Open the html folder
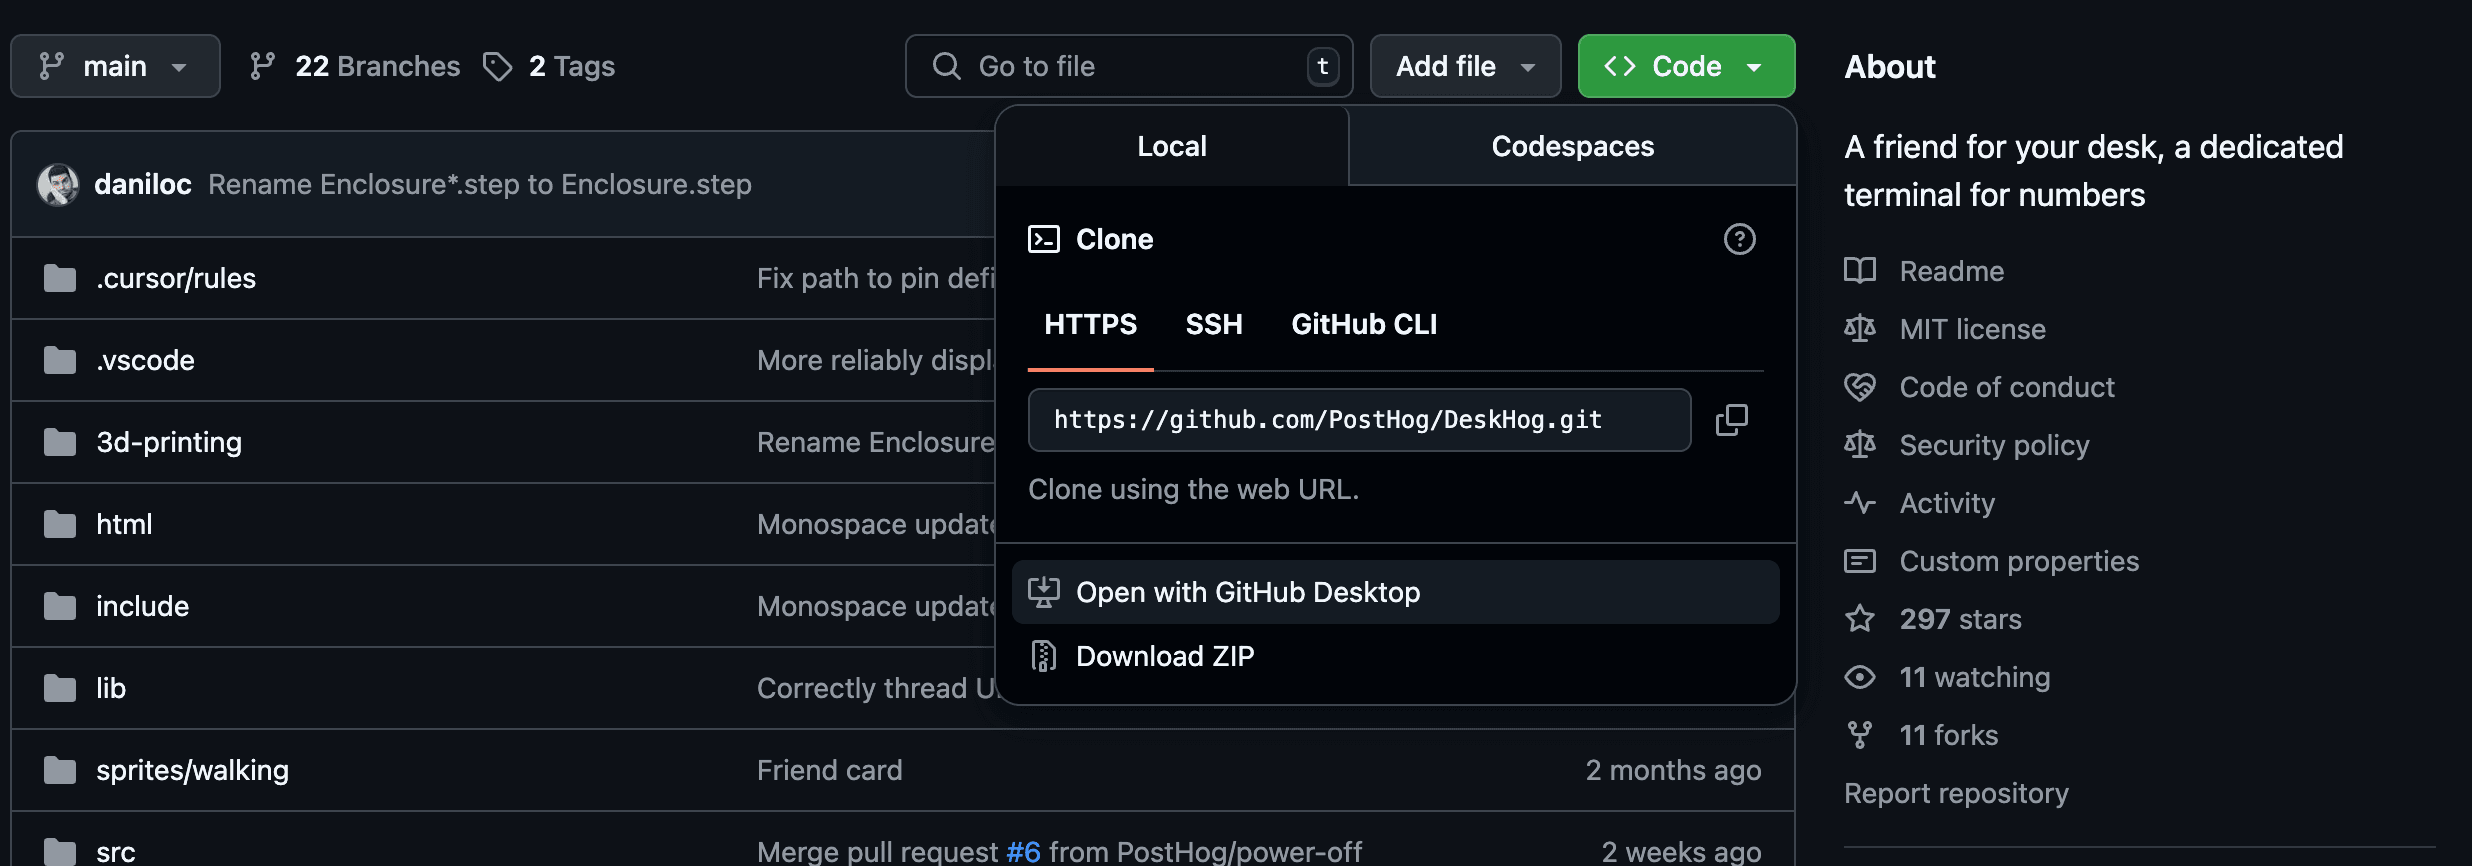 (124, 524)
